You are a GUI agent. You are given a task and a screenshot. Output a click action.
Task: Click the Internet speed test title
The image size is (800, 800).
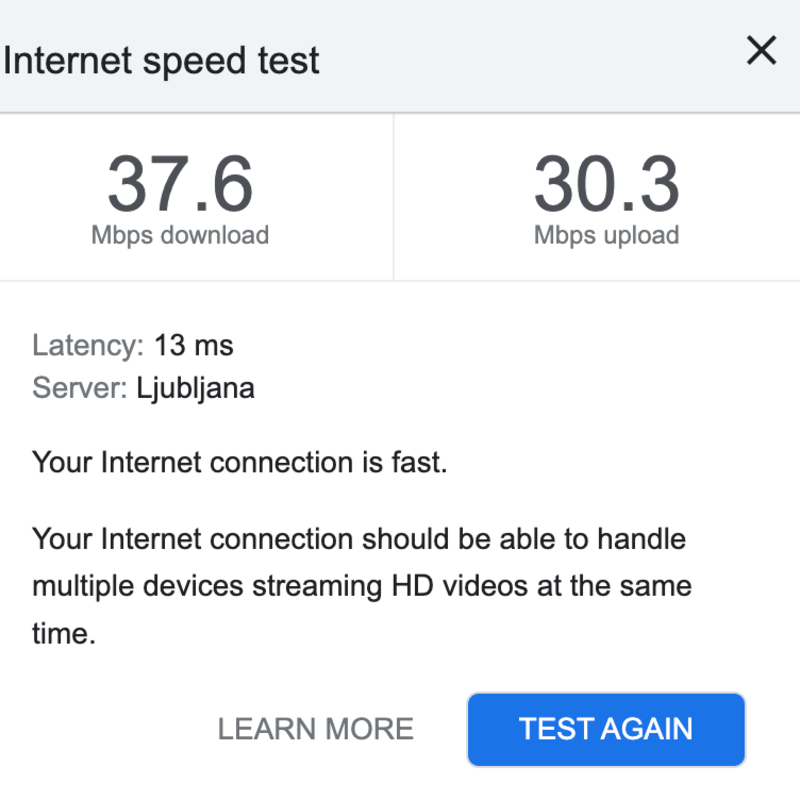point(162,60)
